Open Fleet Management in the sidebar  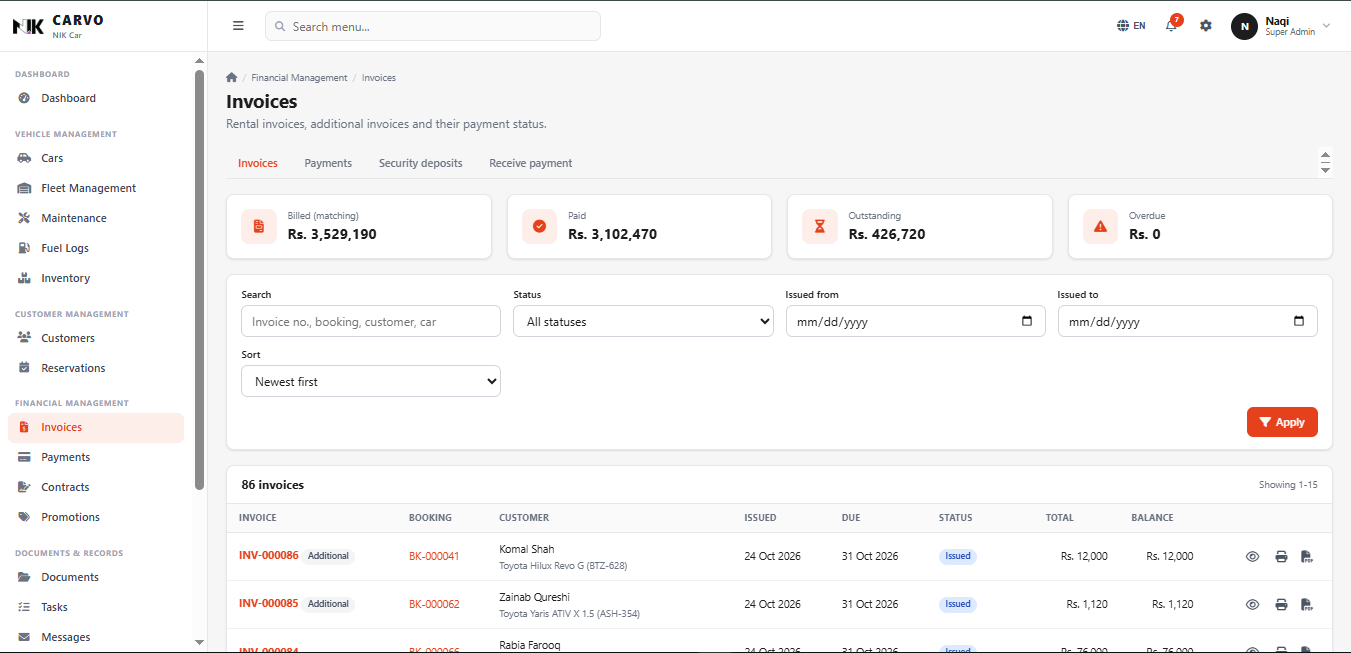pos(96,188)
